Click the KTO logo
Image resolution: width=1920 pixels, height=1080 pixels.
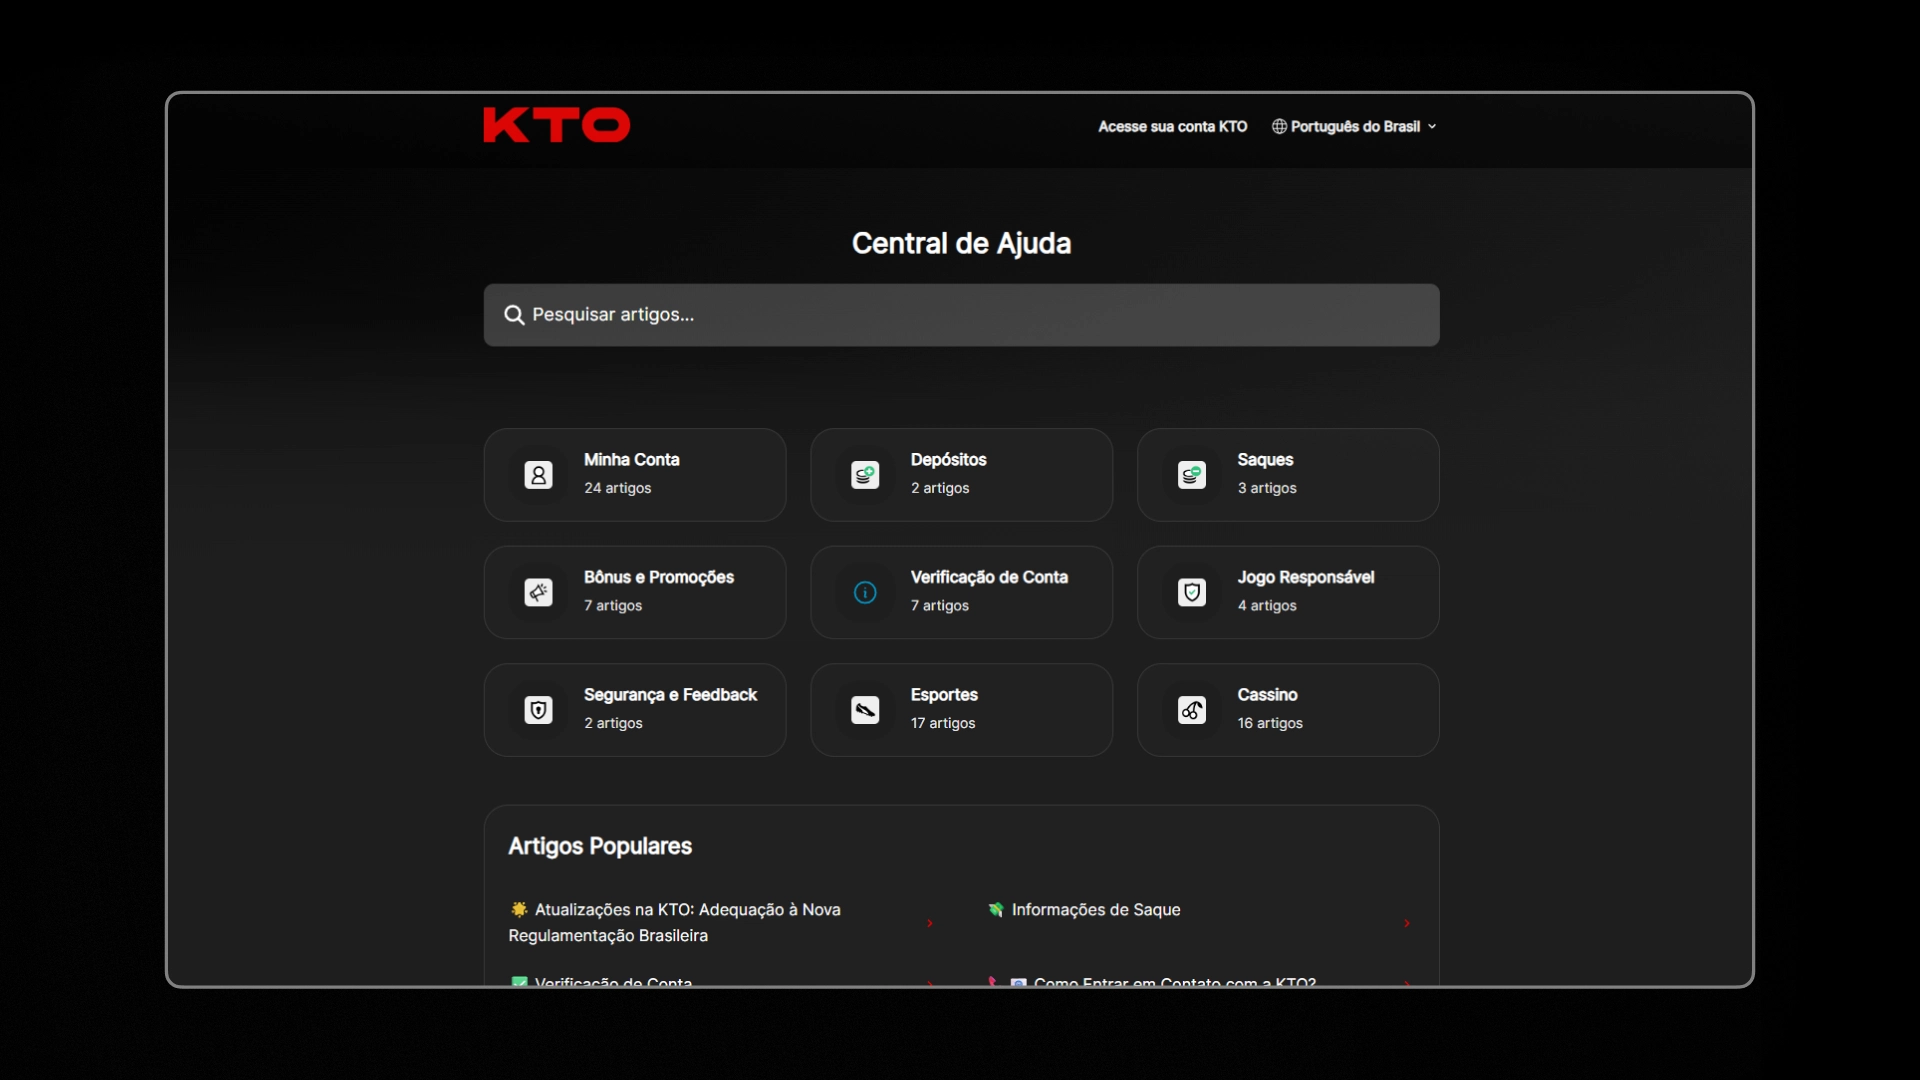[x=556, y=124]
